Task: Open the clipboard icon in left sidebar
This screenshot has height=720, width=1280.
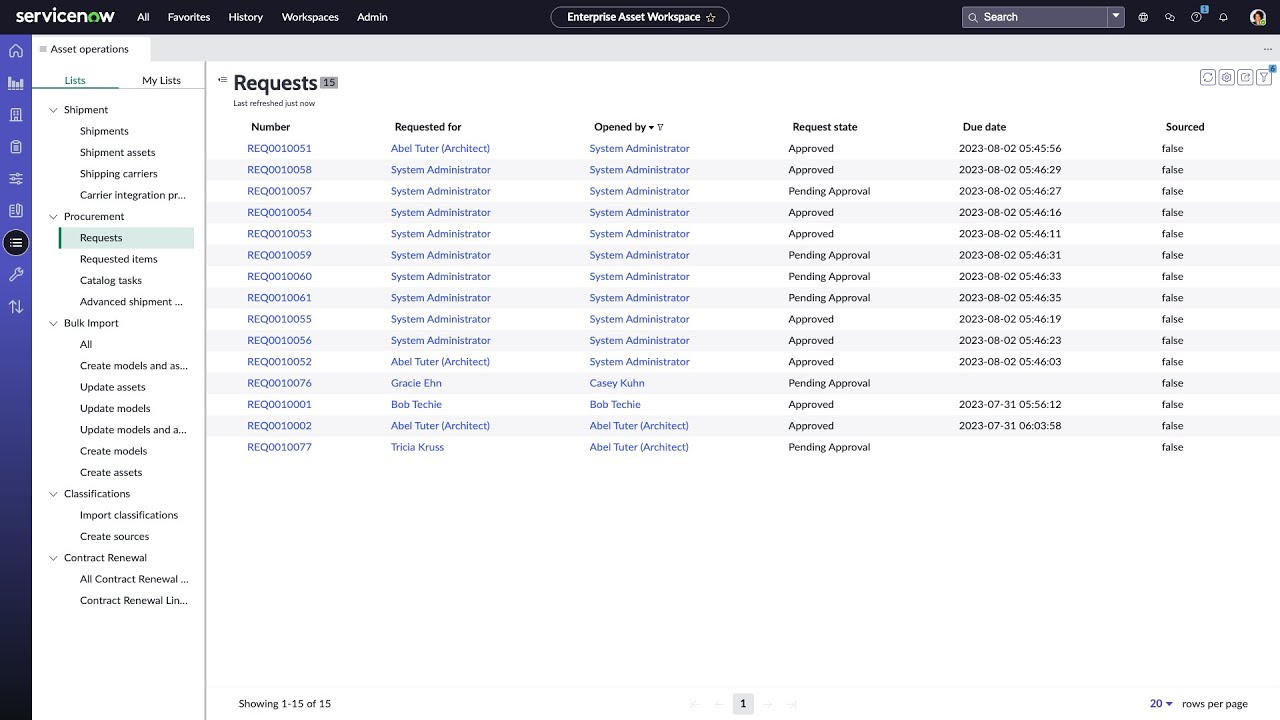Action: [x=16, y=147]
